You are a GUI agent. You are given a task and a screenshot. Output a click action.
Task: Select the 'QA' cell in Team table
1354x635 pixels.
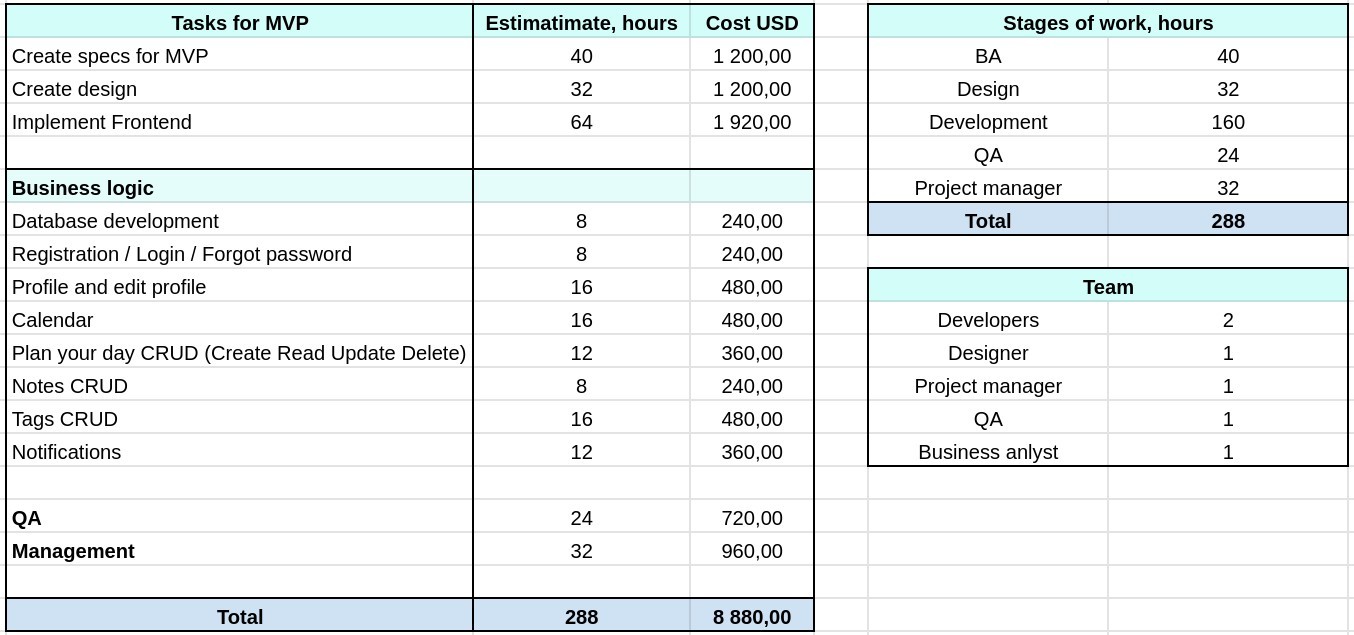click(x=988, y=419)
